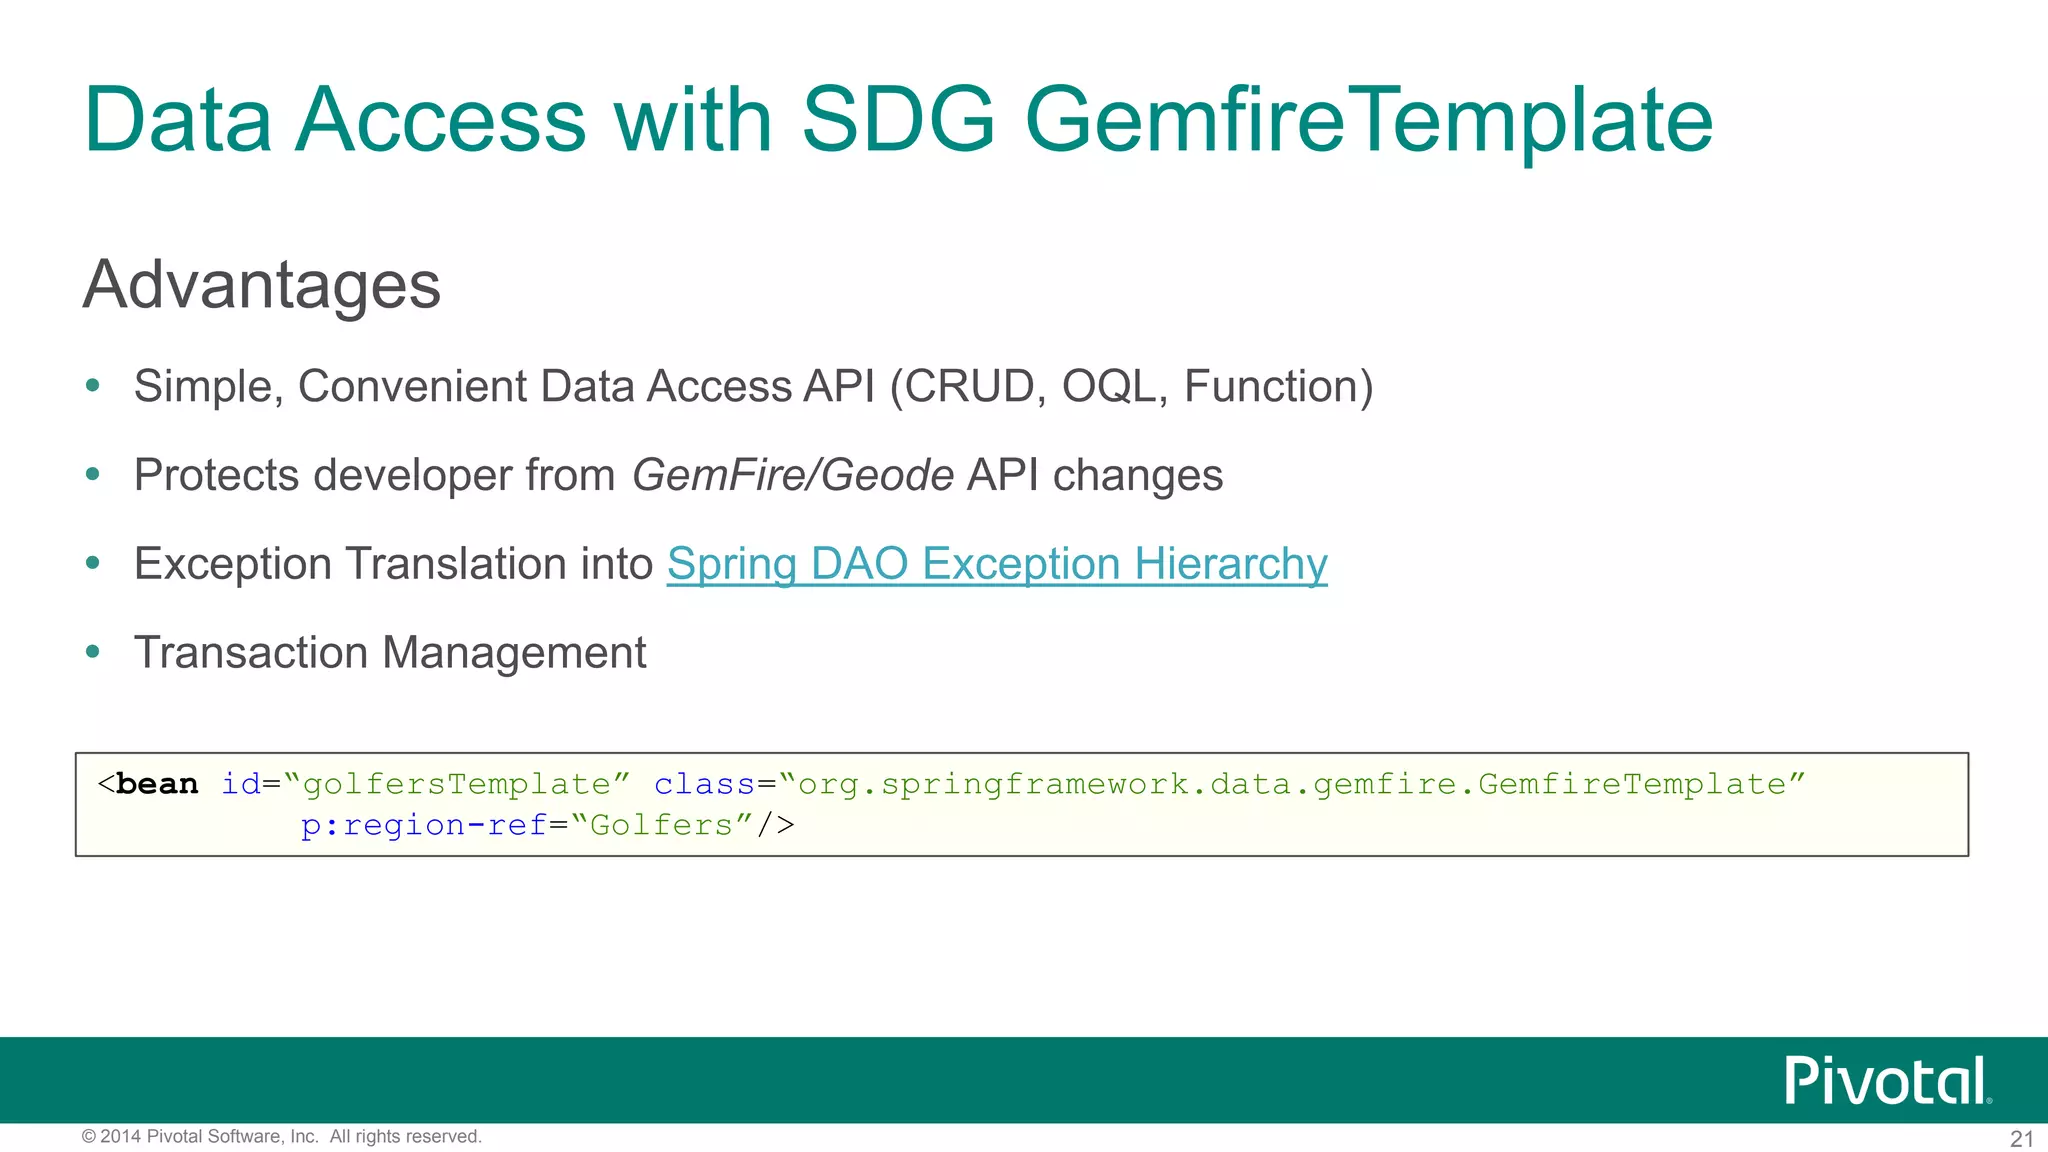Click the "golfersTemplate" id value in code
The width and height of the screenshot is (2048, 1152).
pos(457,784)
